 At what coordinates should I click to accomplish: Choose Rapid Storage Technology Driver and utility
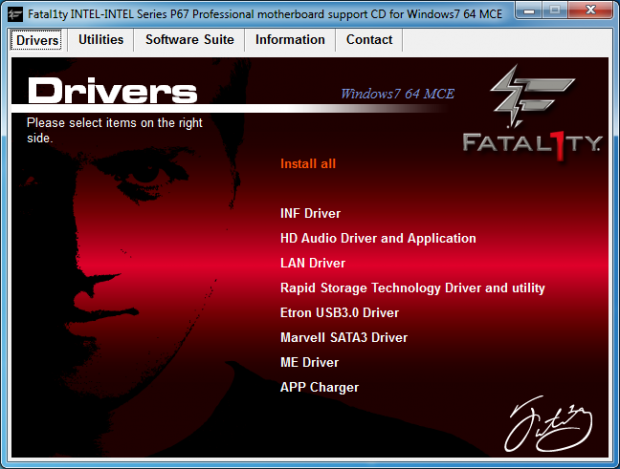[x=412, y=288]
